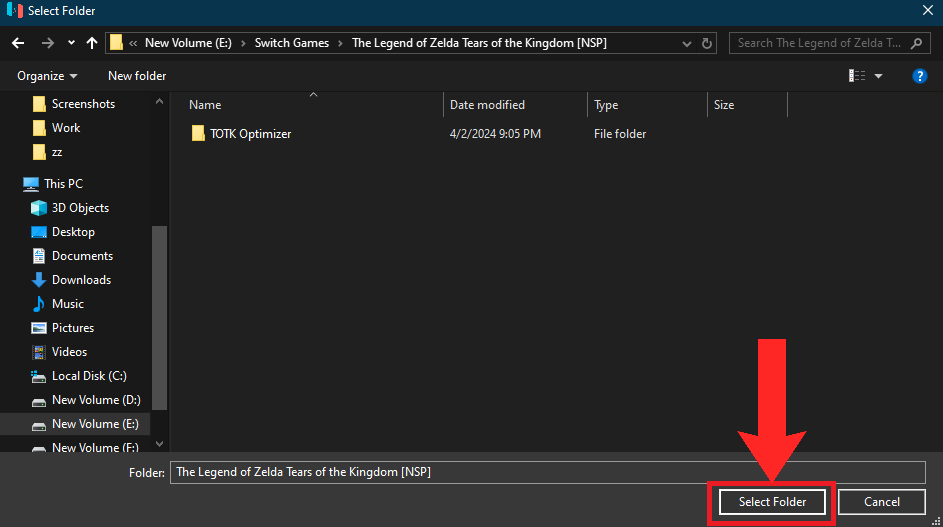Click the sidebar vertical scrollbar thumb
Screen dimensions: 943x527
159,318
